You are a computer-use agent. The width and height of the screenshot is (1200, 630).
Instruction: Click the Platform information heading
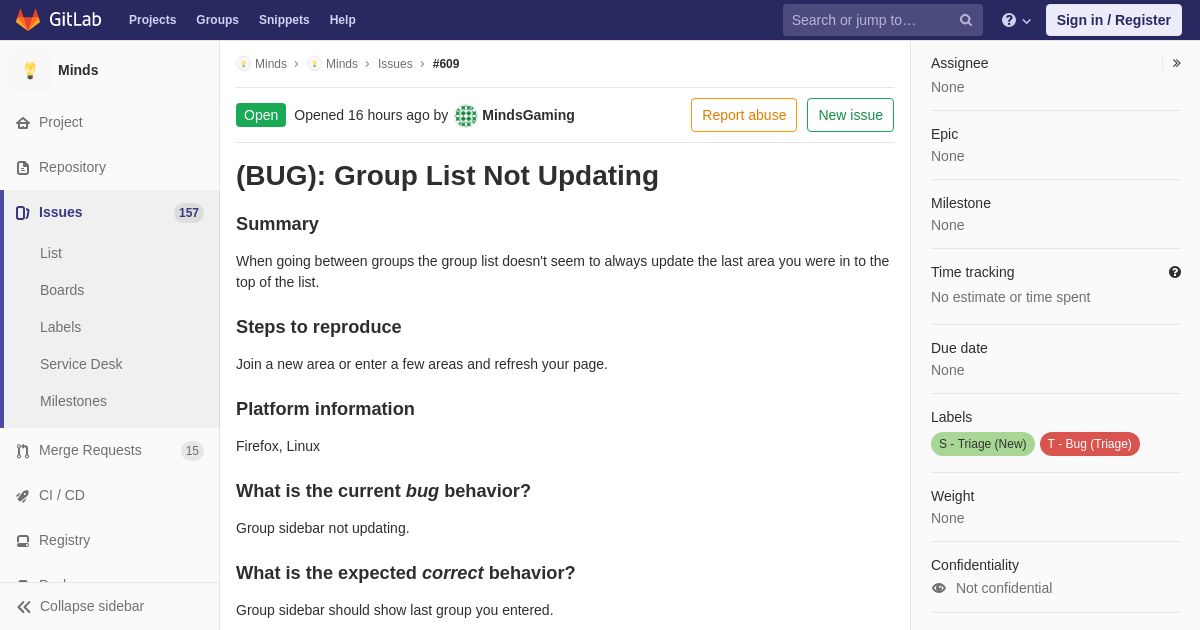325,409
